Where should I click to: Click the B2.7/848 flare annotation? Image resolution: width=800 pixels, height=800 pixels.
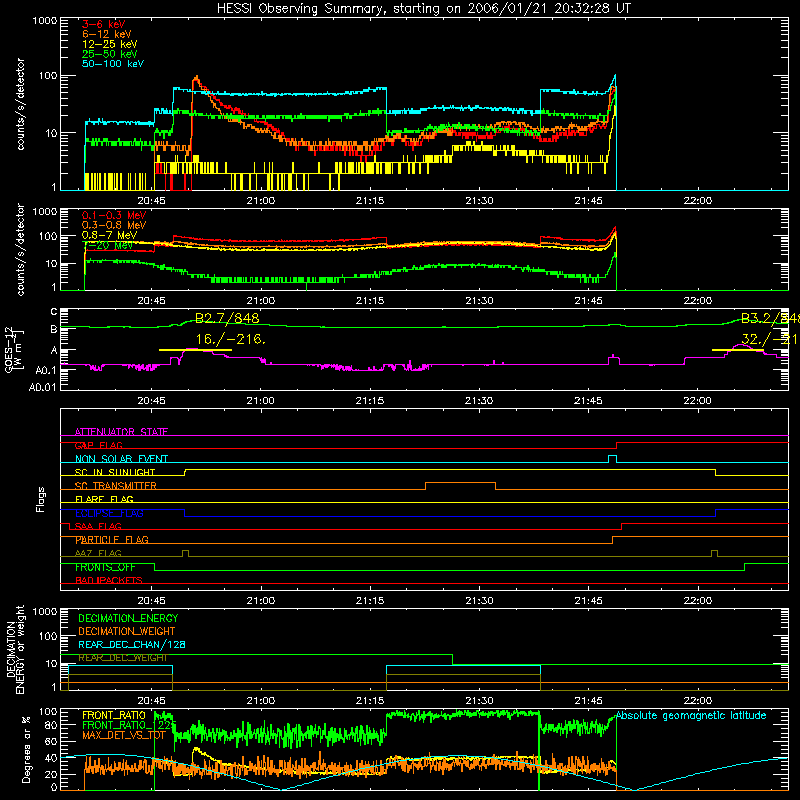[228, 318]
